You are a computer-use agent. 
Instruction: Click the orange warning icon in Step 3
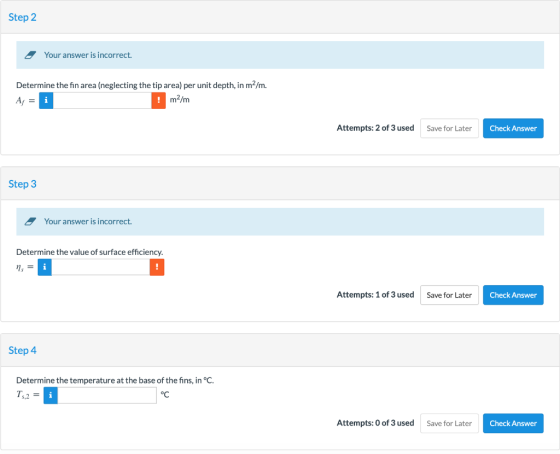coord(157,267)
